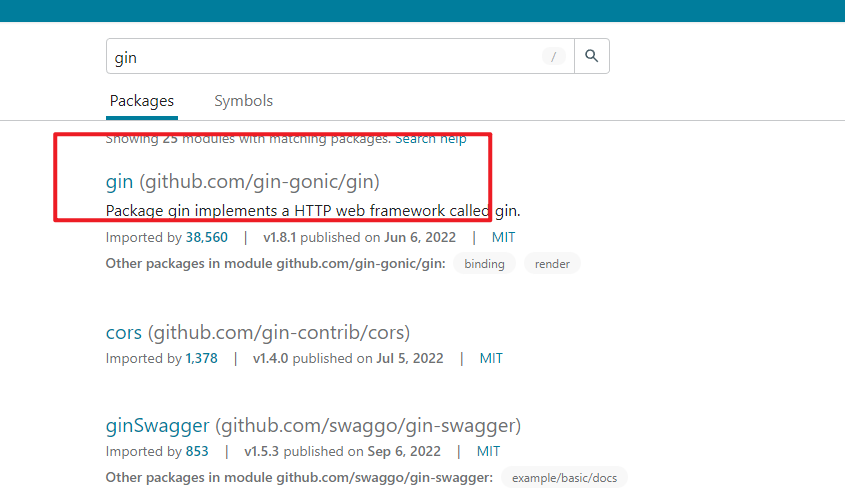Click 'Other packages in module github.com/swaggo/gin-swagger' label

tap(299, 477)
